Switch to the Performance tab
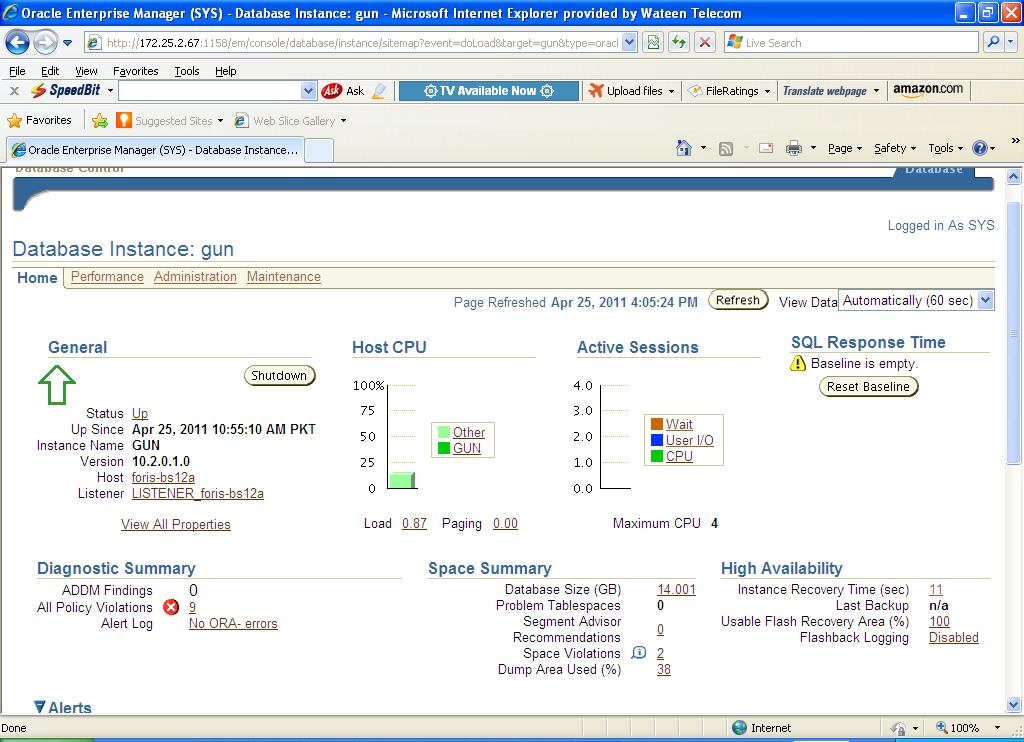 pos(107,277)
